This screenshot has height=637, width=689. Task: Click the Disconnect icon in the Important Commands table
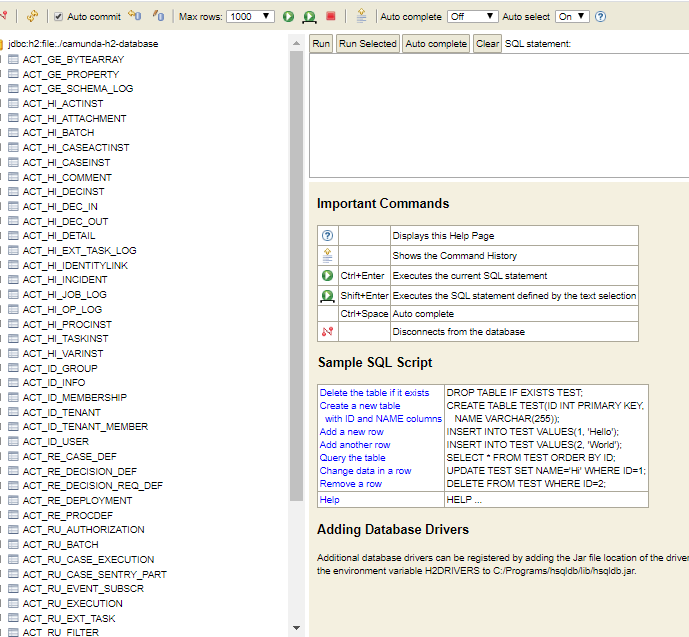pyautogui.click(x=327, y=332)
